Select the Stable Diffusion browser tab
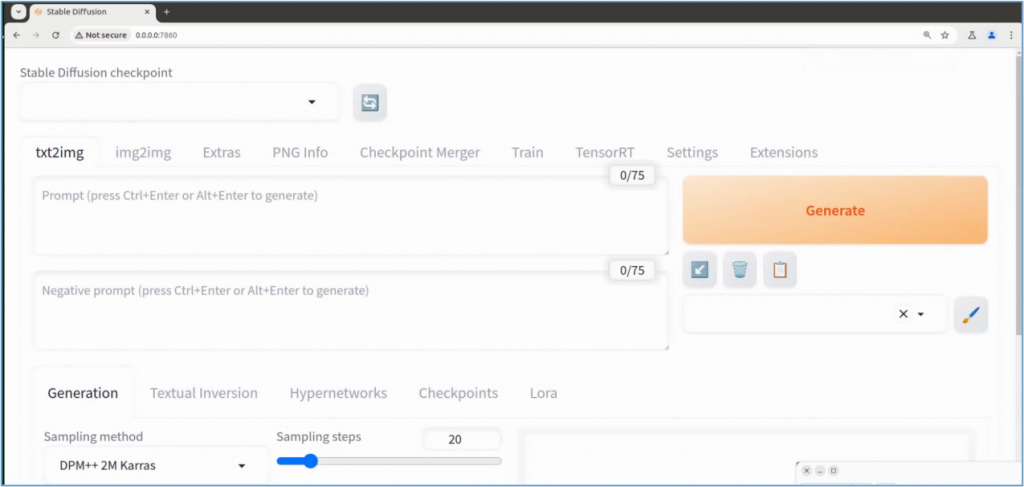 (91, 12)
